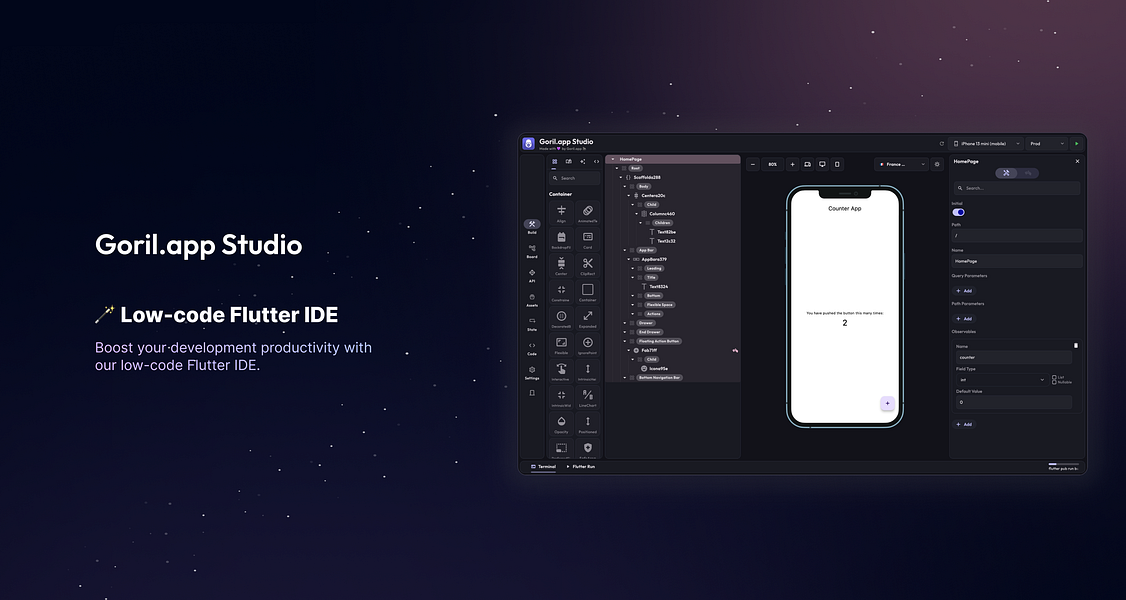Click the canvas settings gear icon

click(936, 163)
